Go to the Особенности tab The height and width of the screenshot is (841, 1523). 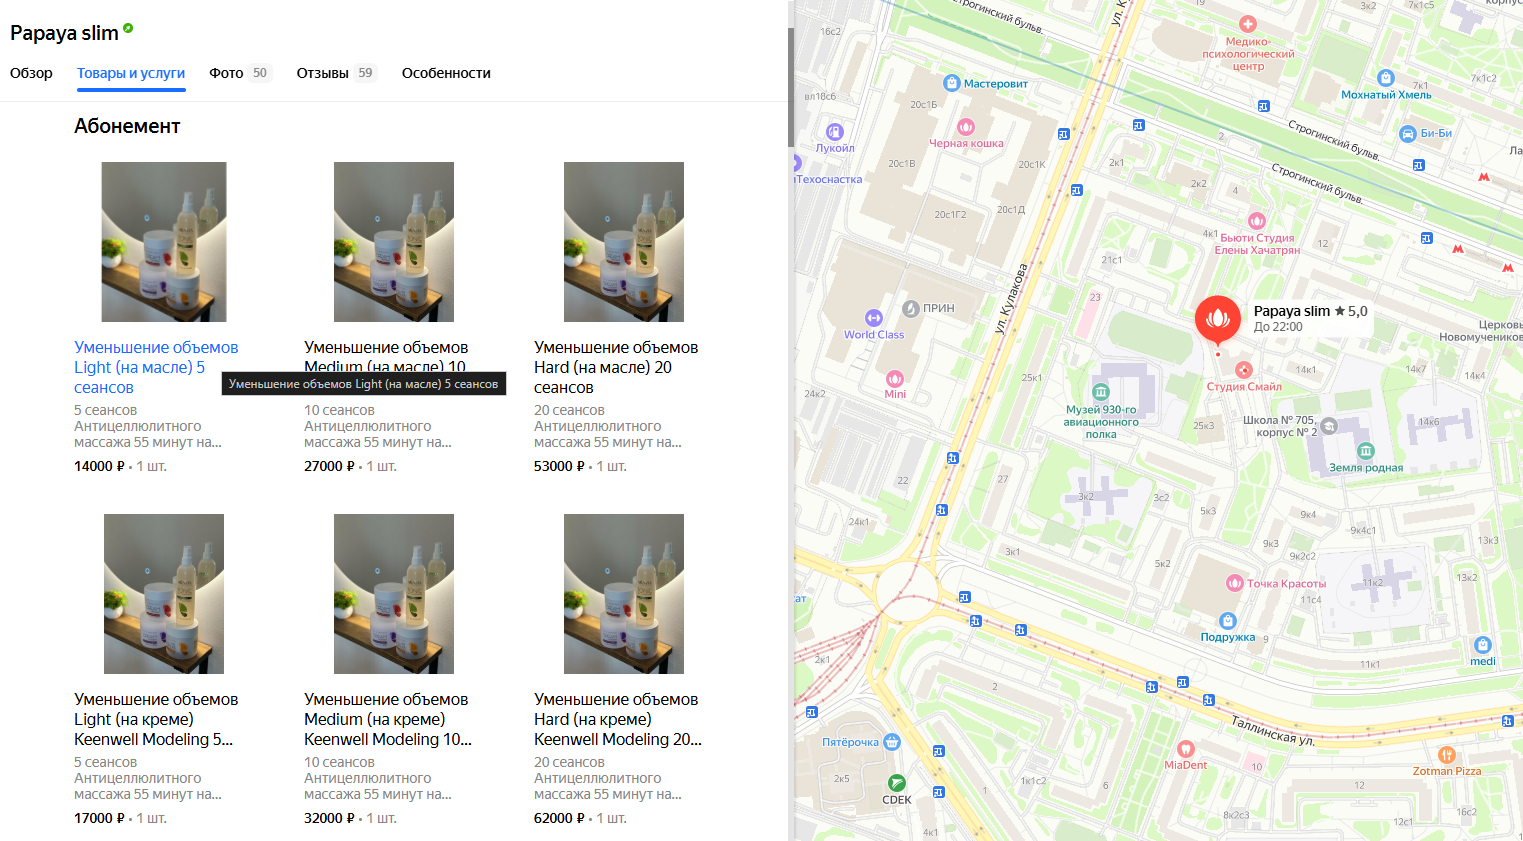446,73
